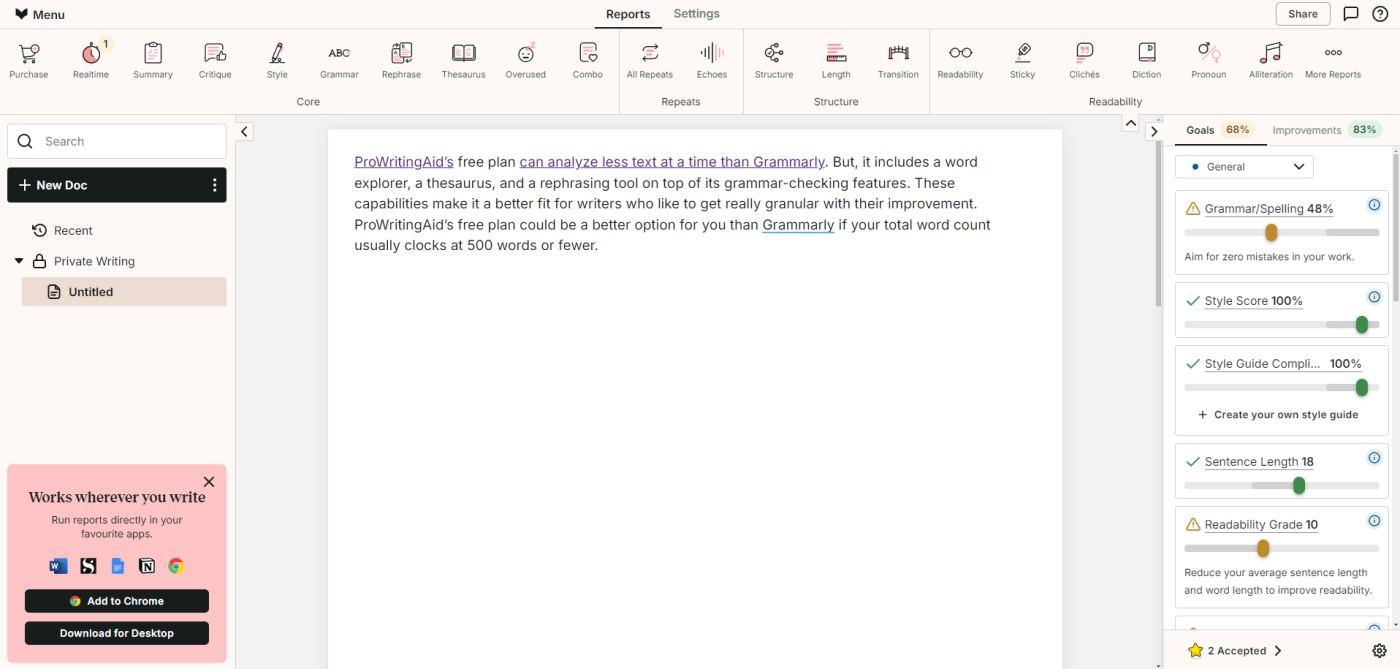The width and height of the screenshot is (1400, 669).
Task: Open the Summary report
Action: click(x=153, y=60)
